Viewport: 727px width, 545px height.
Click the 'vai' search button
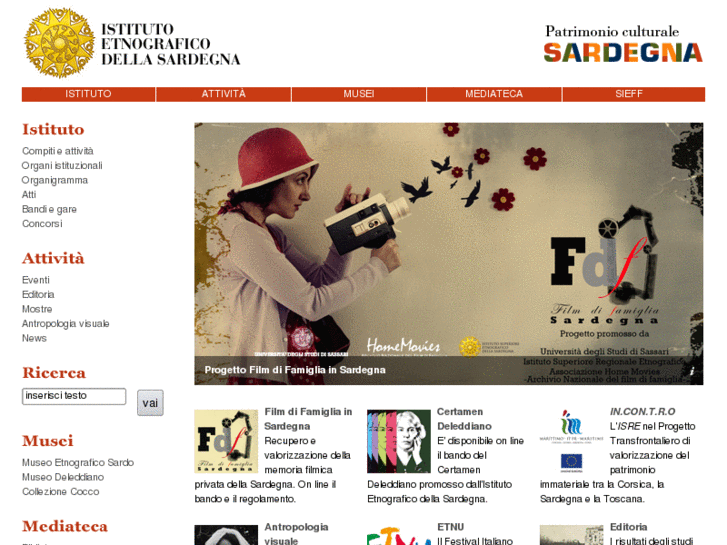150,403
